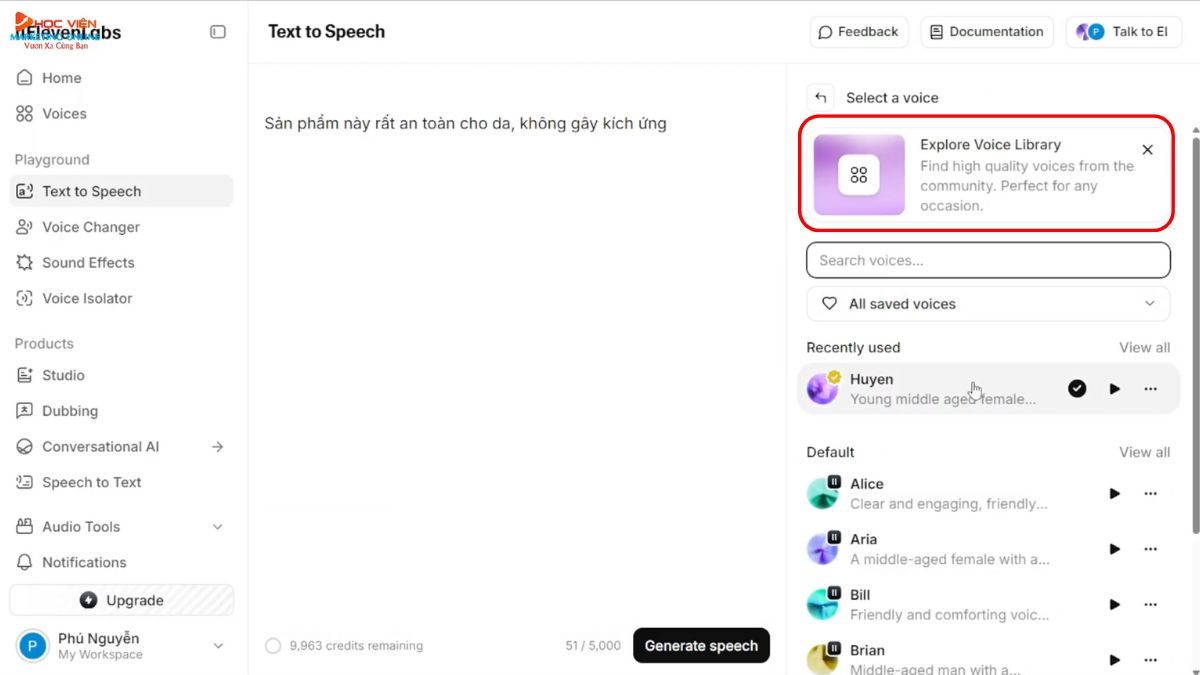The height and width of the screenshot is (675, 1200).
Task: Open more options for Huyen voice
Action: [1150, 389]
